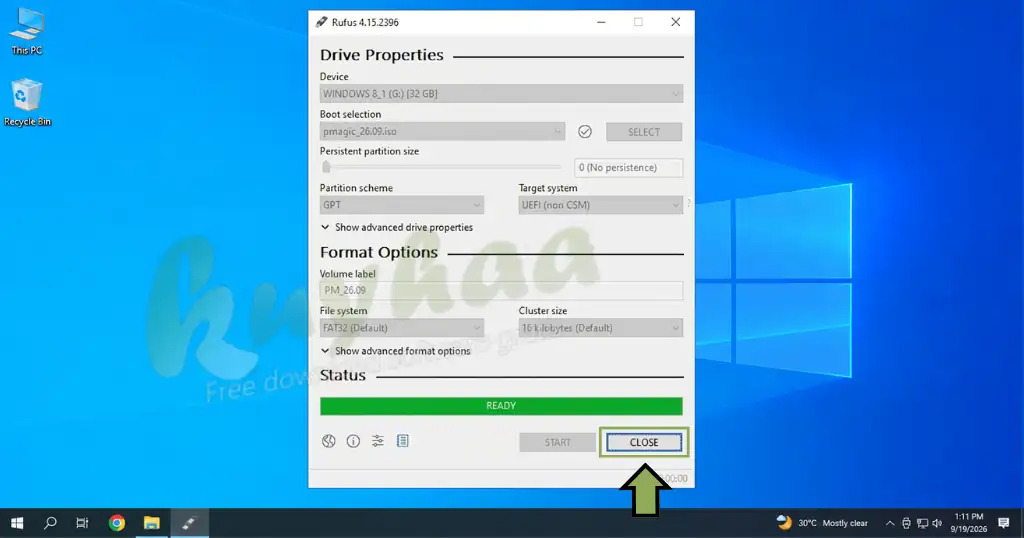Close the Rufus window with X

(x=676, y=22)
